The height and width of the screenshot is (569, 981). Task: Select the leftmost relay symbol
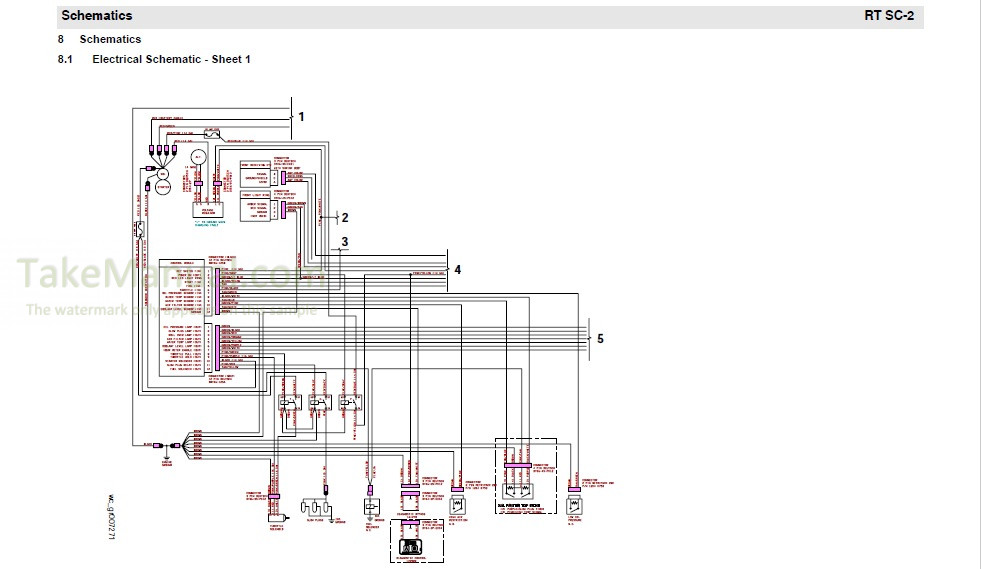tap(291, 404)
